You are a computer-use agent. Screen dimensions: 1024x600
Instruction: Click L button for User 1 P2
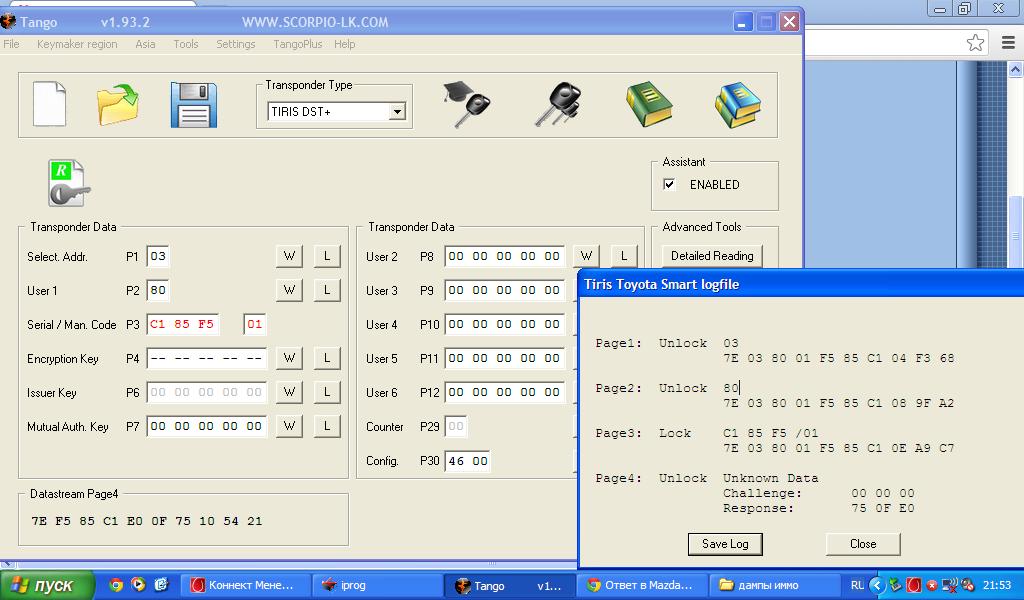pyautogui.click(x=327, y=290)
